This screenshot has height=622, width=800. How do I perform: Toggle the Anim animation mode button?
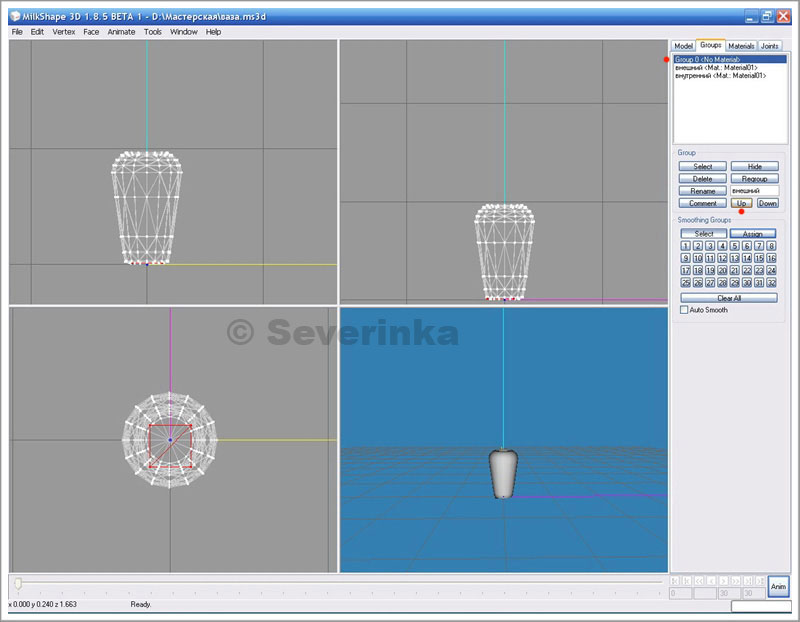tap(778, 586)
